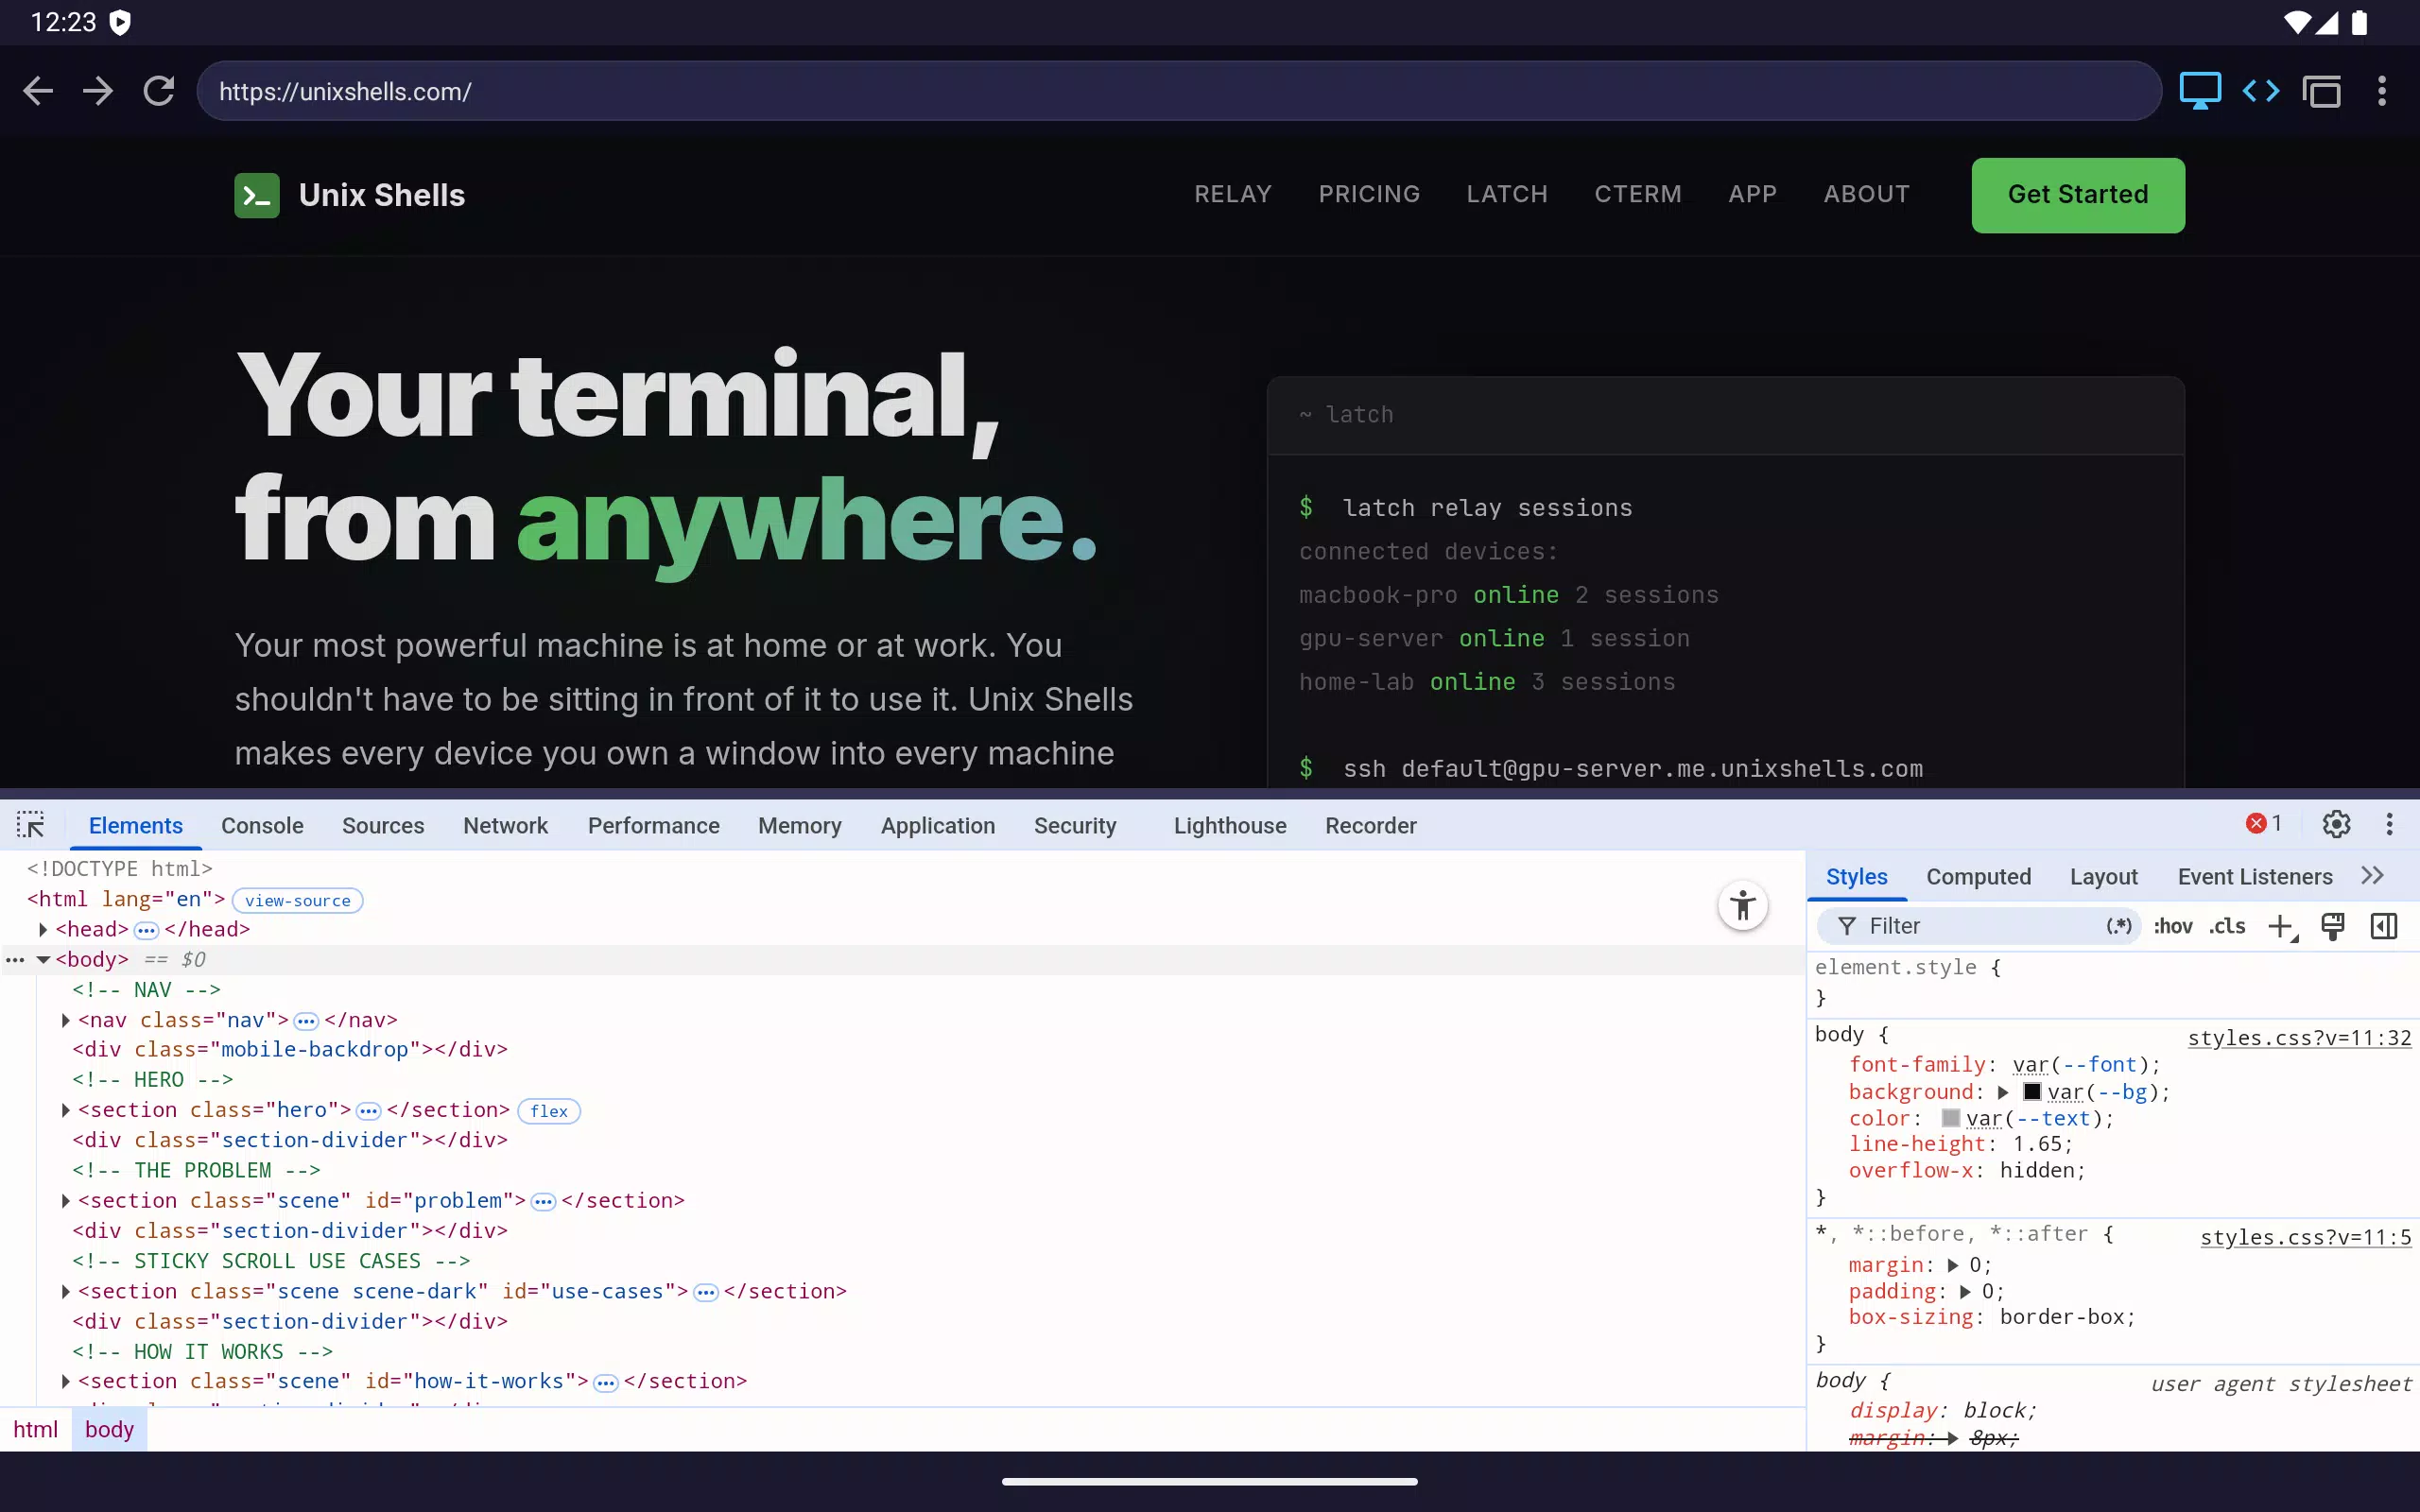Expand the margin: 0 shorthand triangle
2420x1512 pixels.
(1953, 1265)
